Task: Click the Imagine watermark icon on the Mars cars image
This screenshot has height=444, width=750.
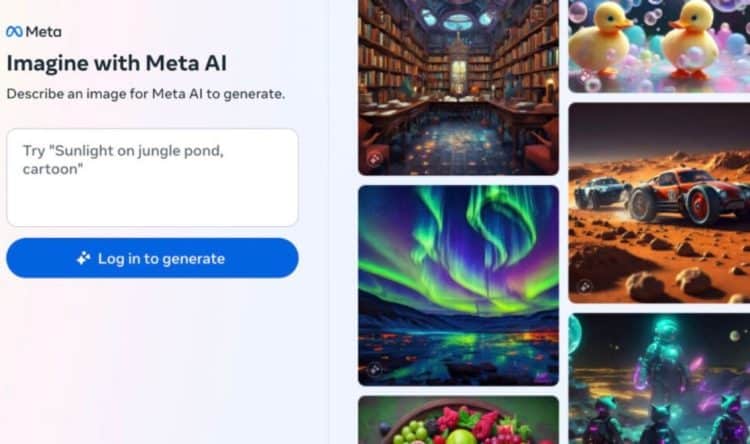Action: tap(585, 287)
